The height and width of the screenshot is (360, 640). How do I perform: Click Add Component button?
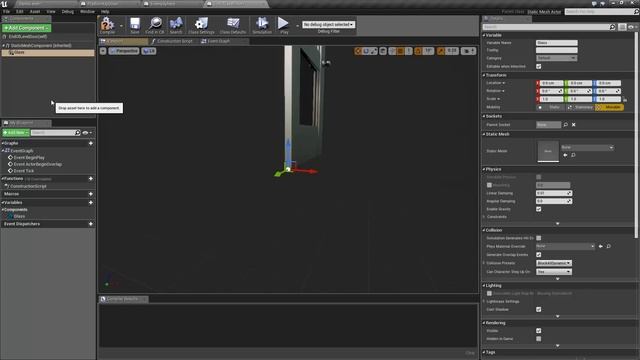coord(27,28)
